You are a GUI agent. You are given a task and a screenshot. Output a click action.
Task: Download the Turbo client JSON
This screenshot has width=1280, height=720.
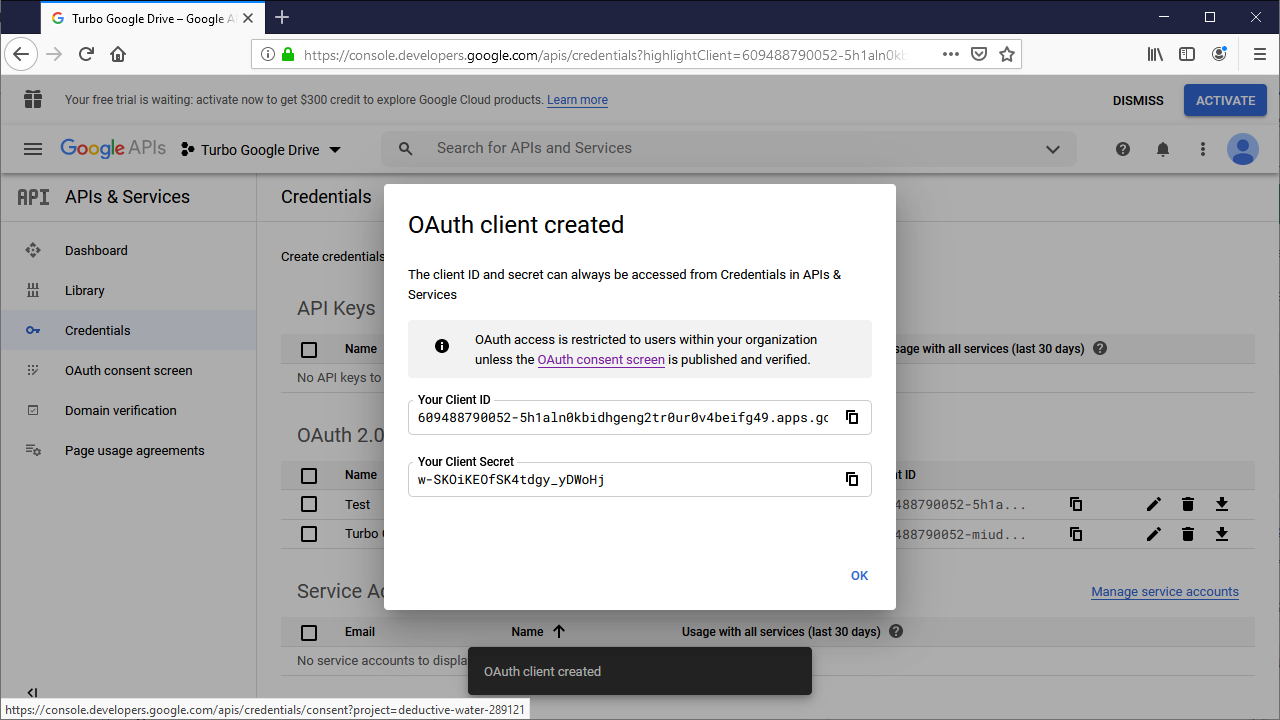tap(1221, 533)
